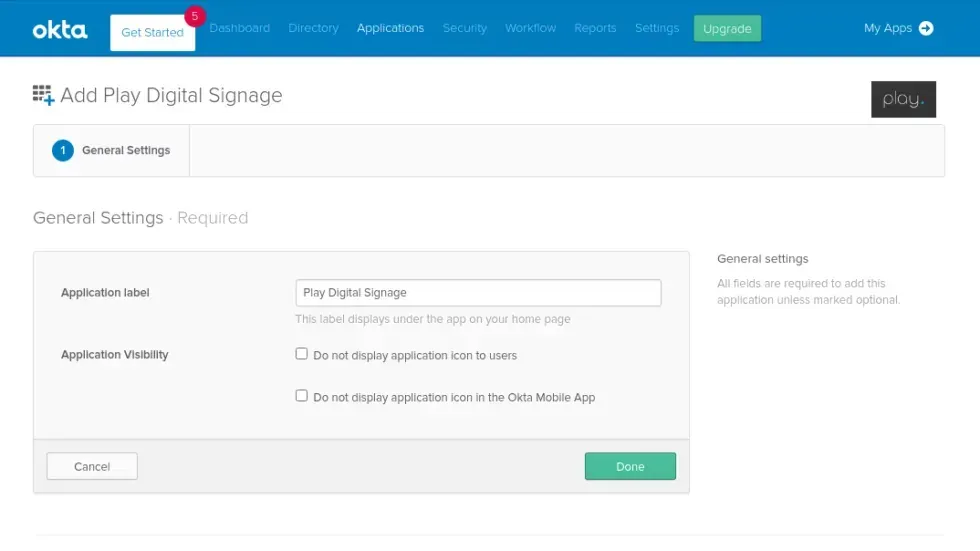Open the Settings menu
Image resolution: width=980 pixels, height=551 pixels.
(x=657, y=28)
